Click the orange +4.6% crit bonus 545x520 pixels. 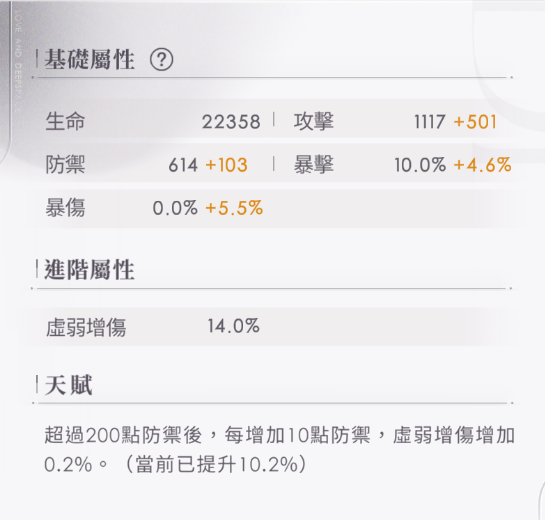(482, 165)
